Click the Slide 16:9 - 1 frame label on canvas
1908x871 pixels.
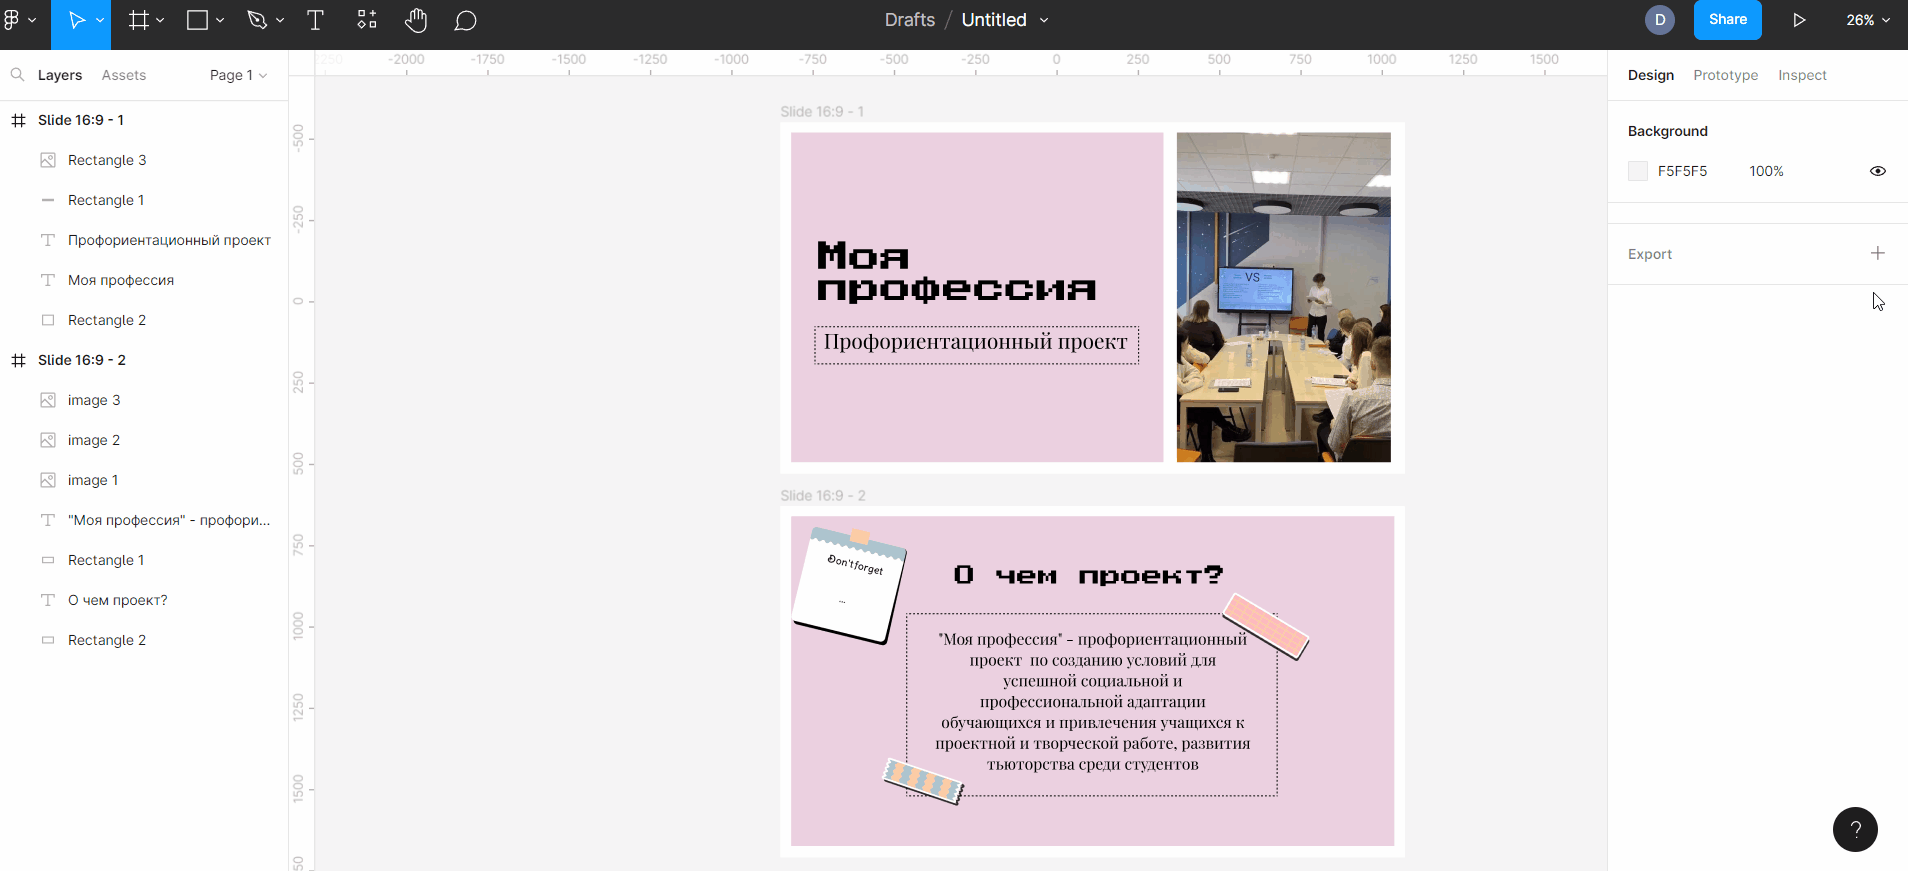click(822, 112)
